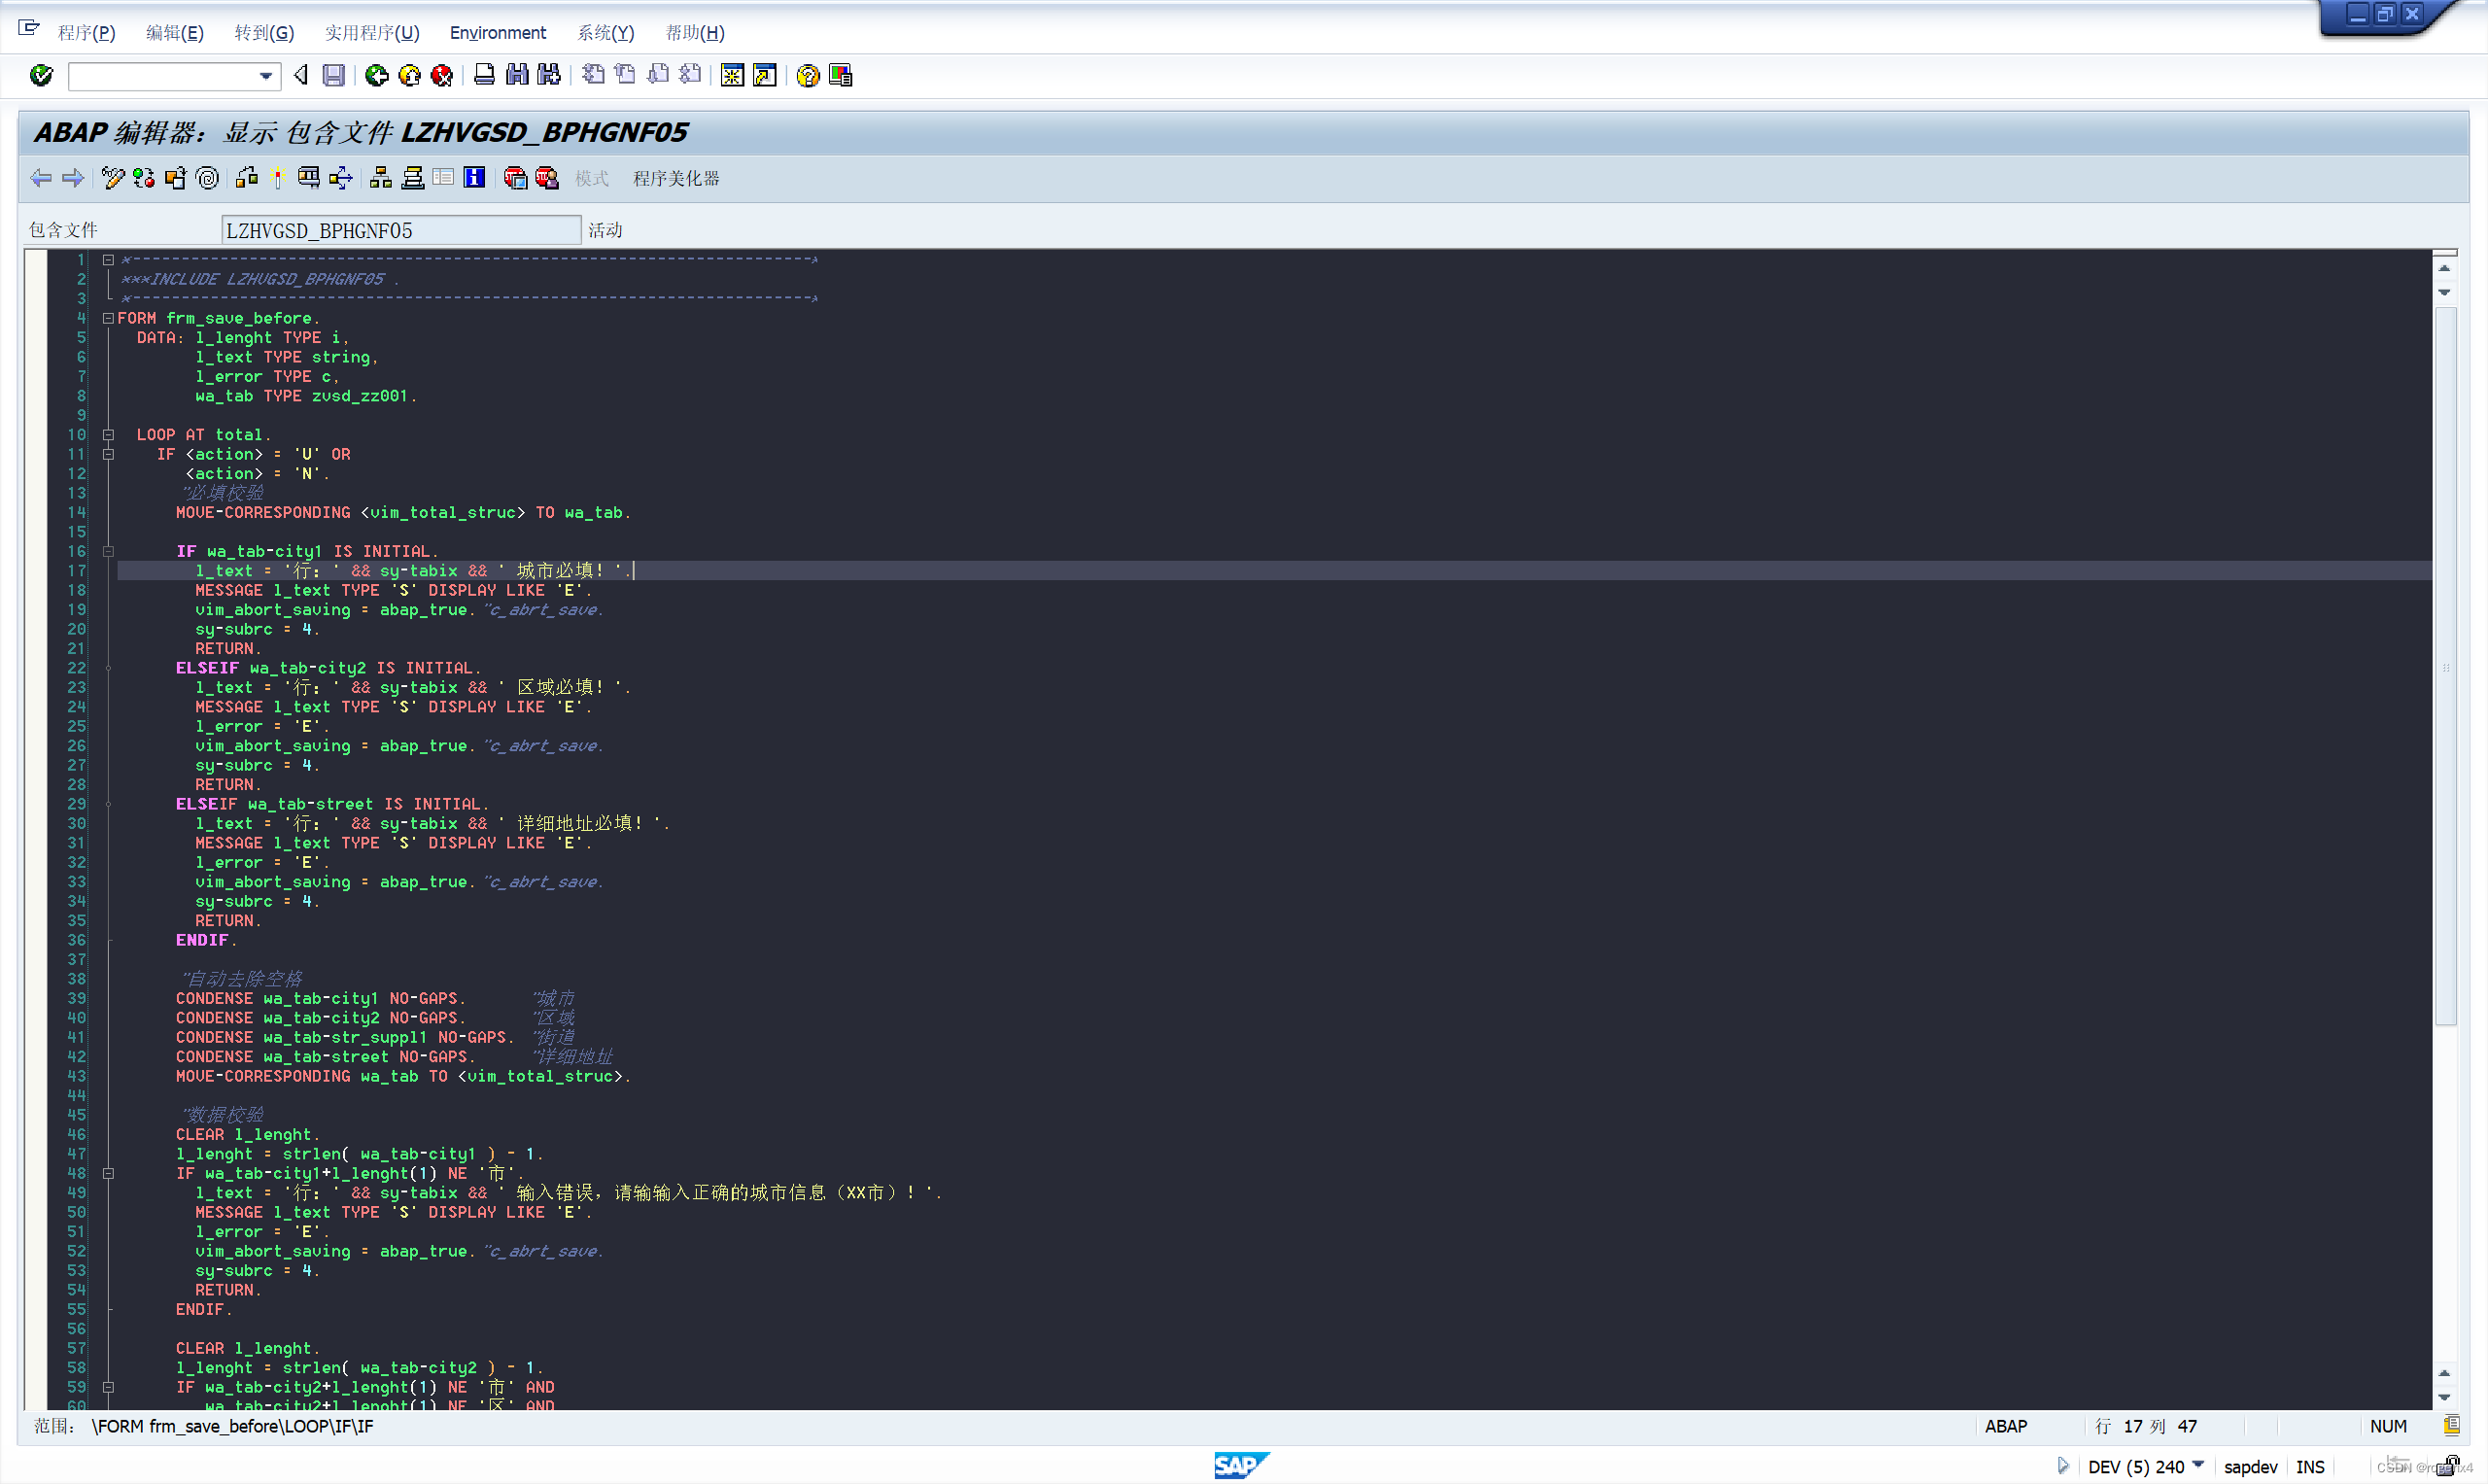Click the Print icon

pos(484,75)
